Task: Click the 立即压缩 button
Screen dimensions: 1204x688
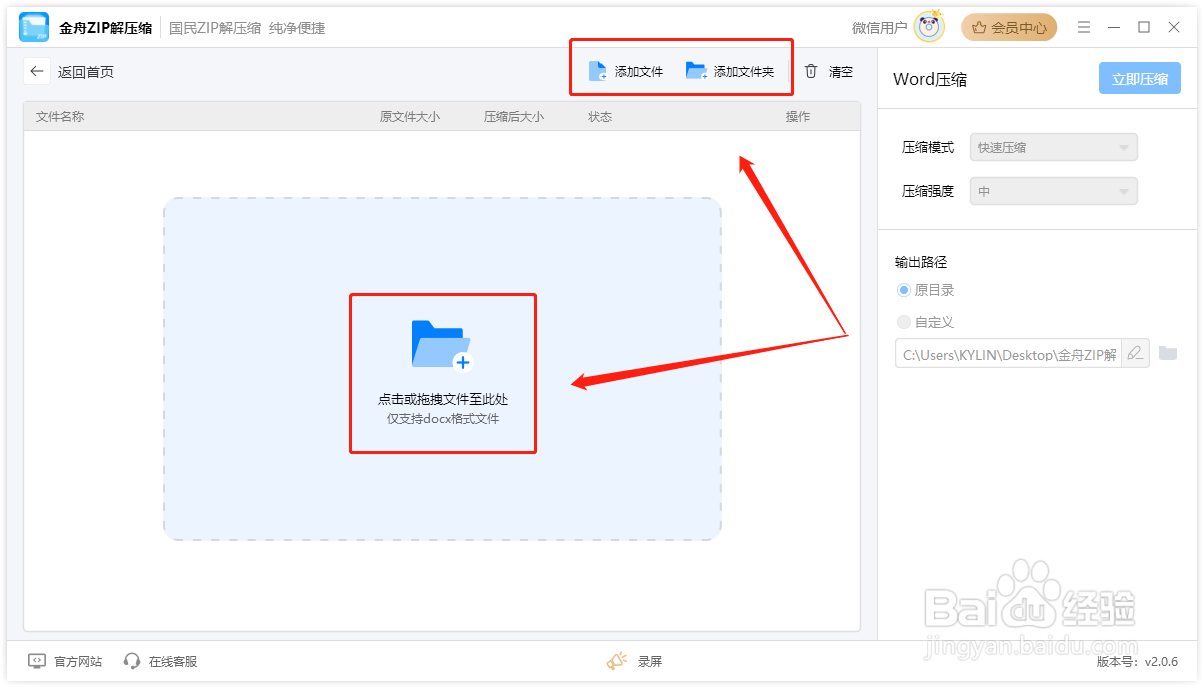Action: click(1140, 79)
